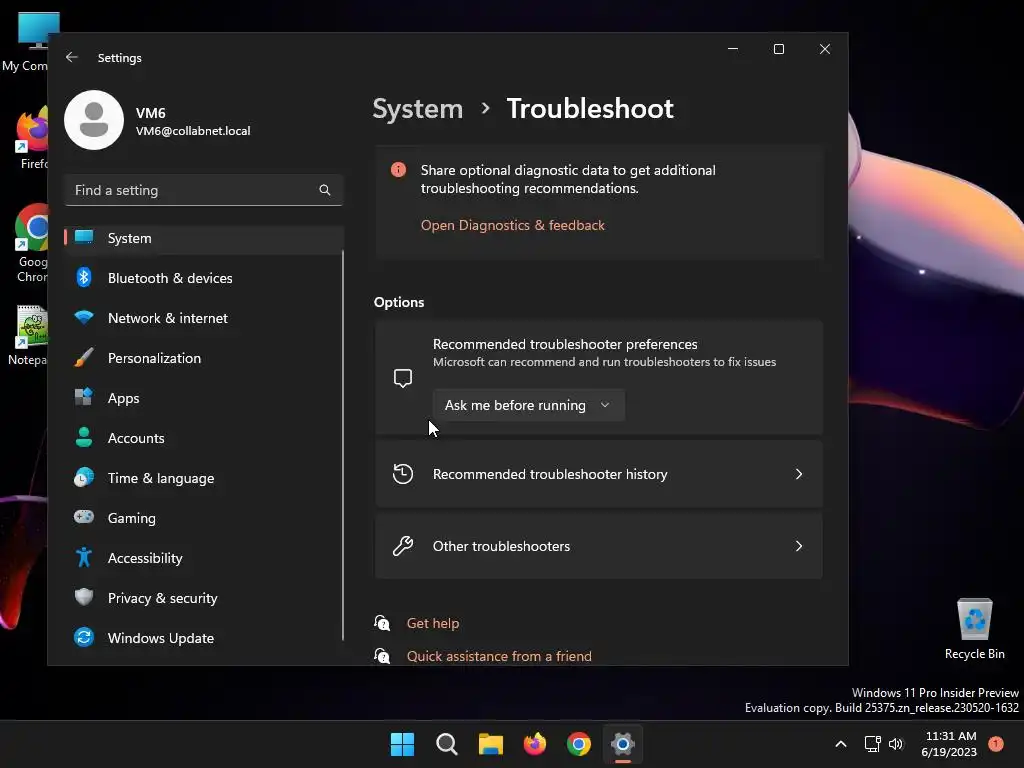This screenshot has height=768, width=1024.
Task: Click the Time & language clock icon
Action: [x=84, y=477]
